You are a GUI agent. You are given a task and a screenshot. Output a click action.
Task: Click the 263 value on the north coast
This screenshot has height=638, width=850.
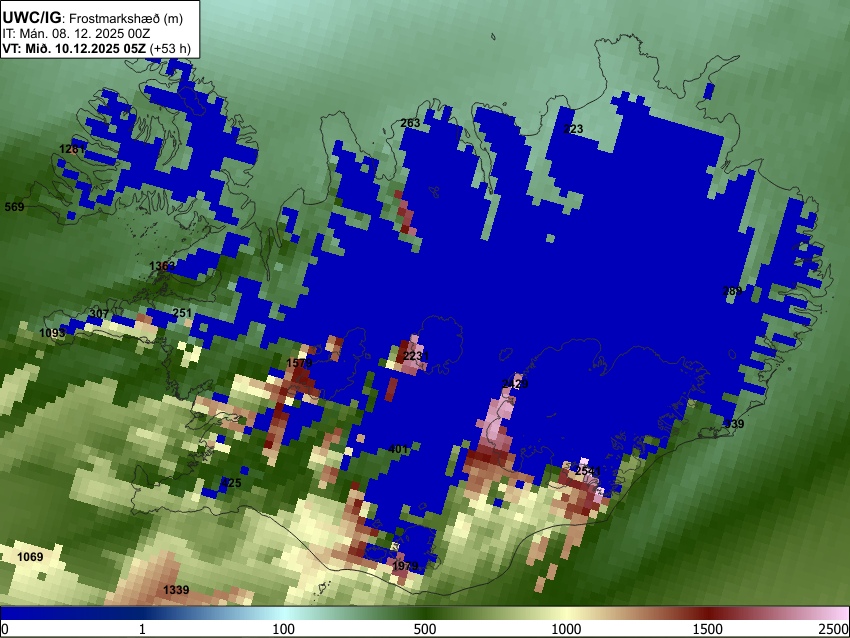(410, 123)
